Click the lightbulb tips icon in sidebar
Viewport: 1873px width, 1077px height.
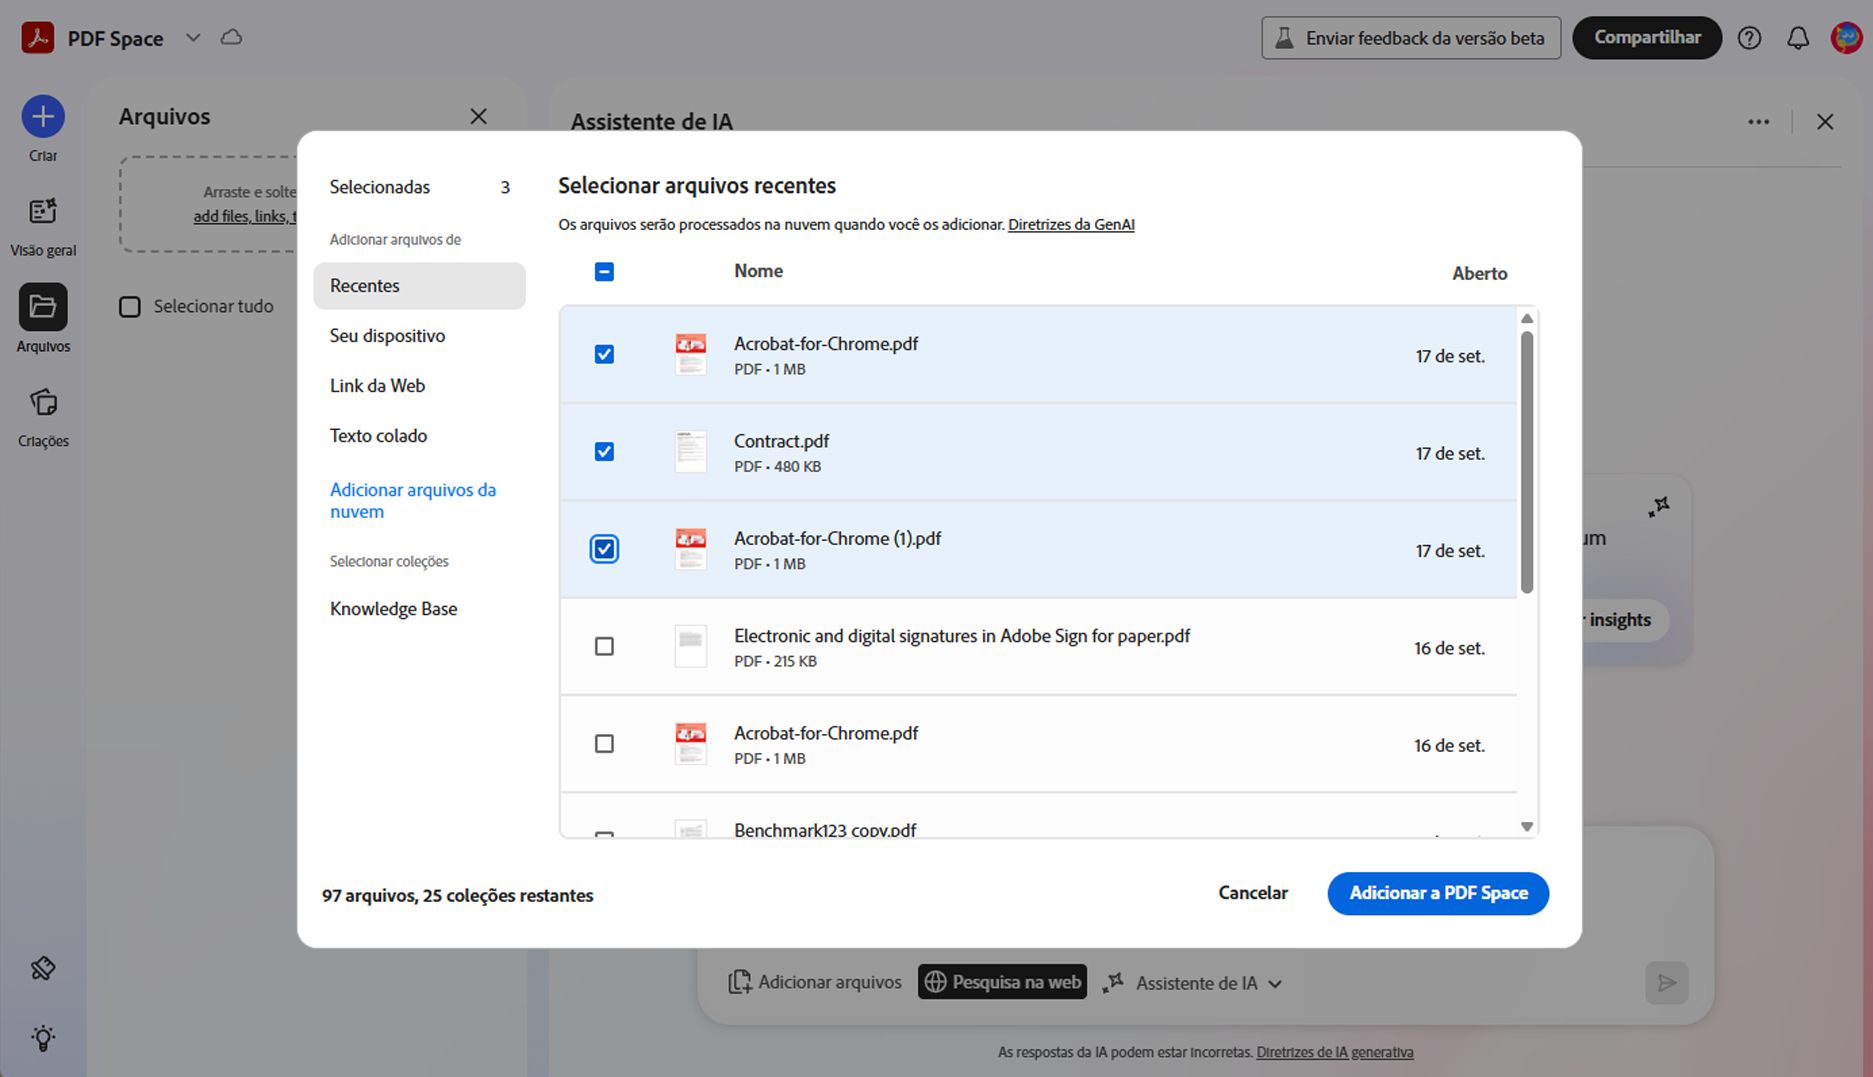tap(43, 1038)
